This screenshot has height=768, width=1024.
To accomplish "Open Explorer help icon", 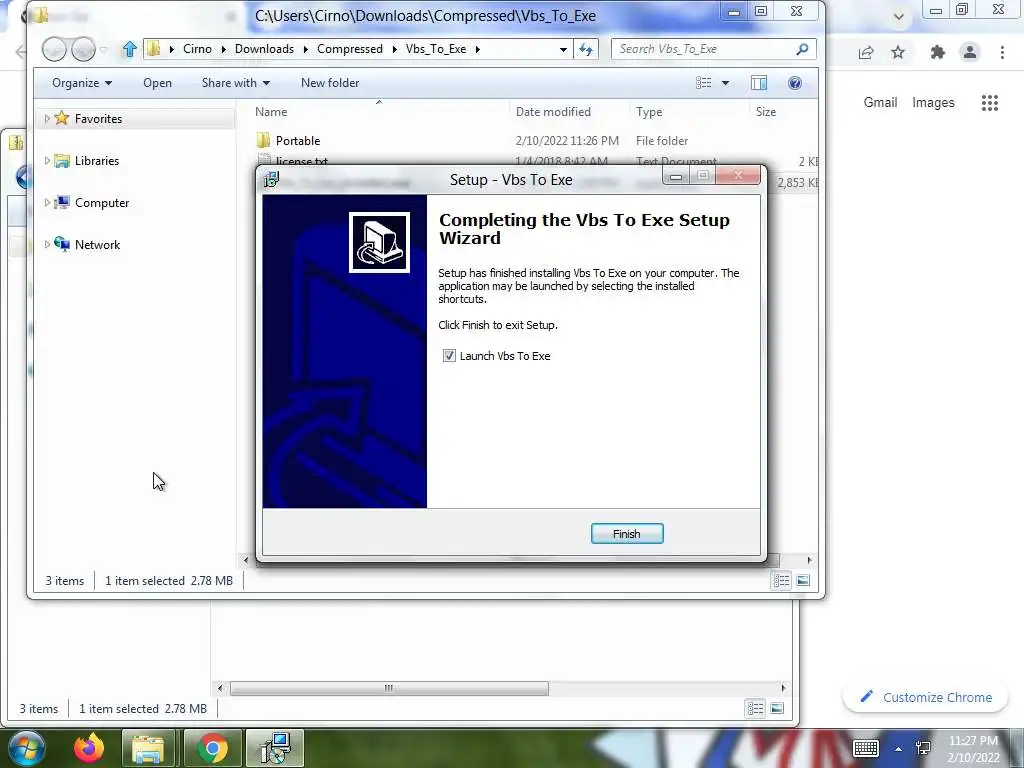I will click(795, 83).
